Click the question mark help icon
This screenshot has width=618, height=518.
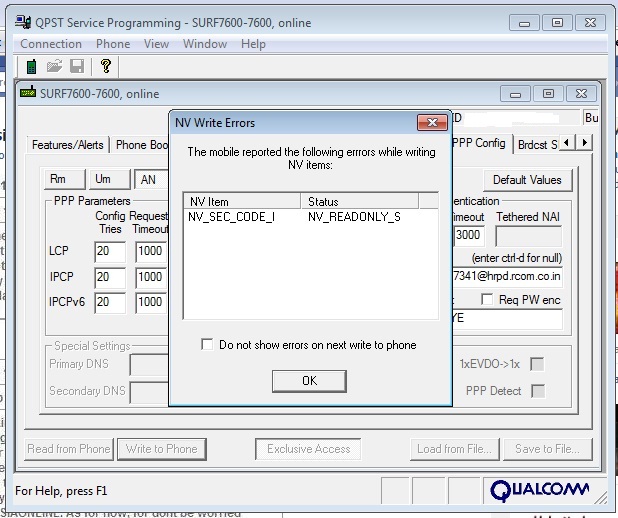105,66
